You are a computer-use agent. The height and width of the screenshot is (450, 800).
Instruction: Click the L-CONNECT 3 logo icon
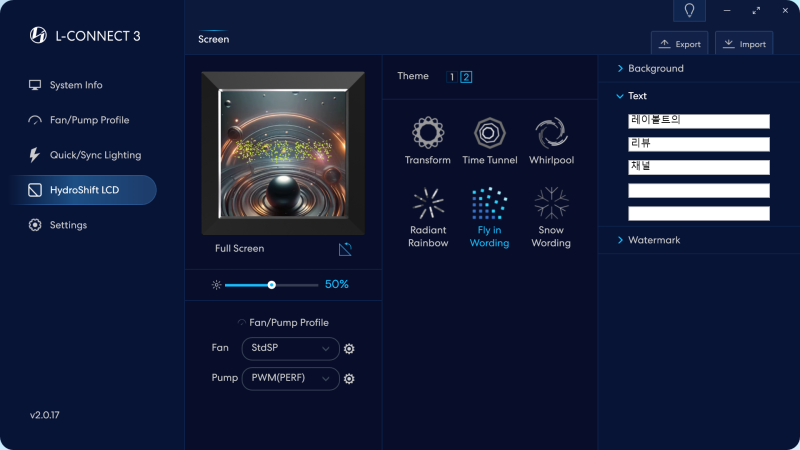[x=38, y=35]
